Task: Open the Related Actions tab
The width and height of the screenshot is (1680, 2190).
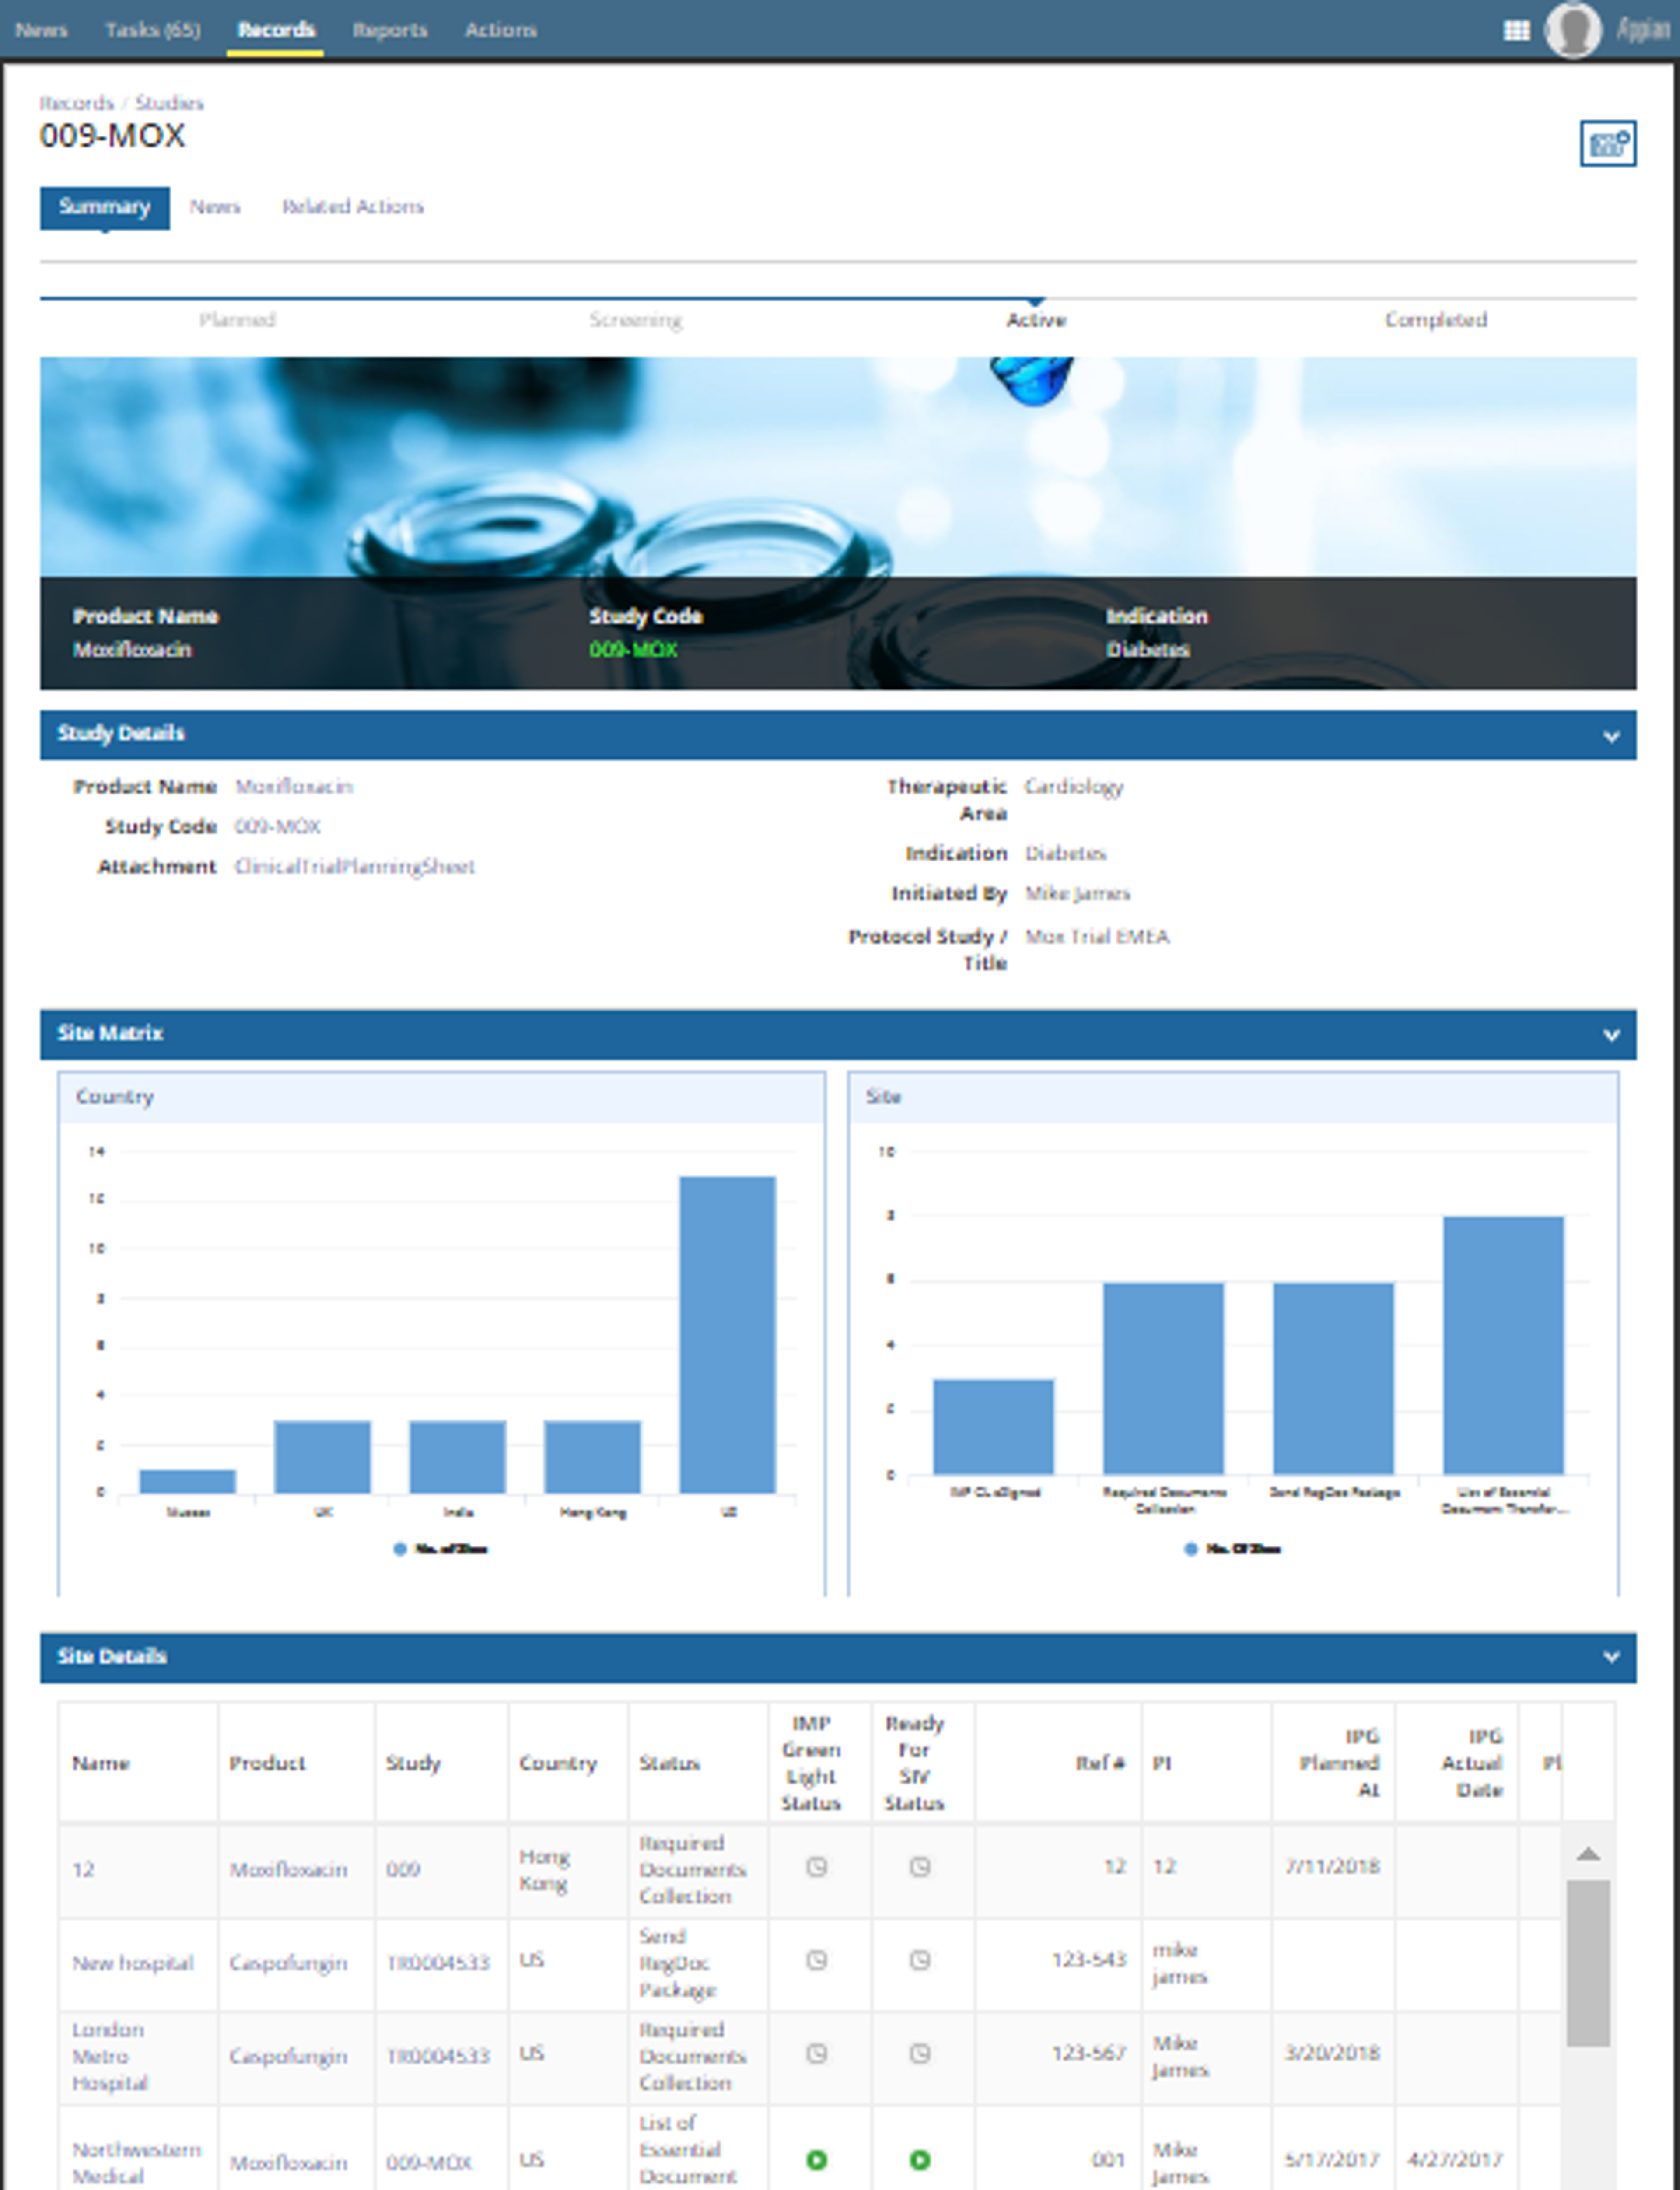Action: coord(352,207)
